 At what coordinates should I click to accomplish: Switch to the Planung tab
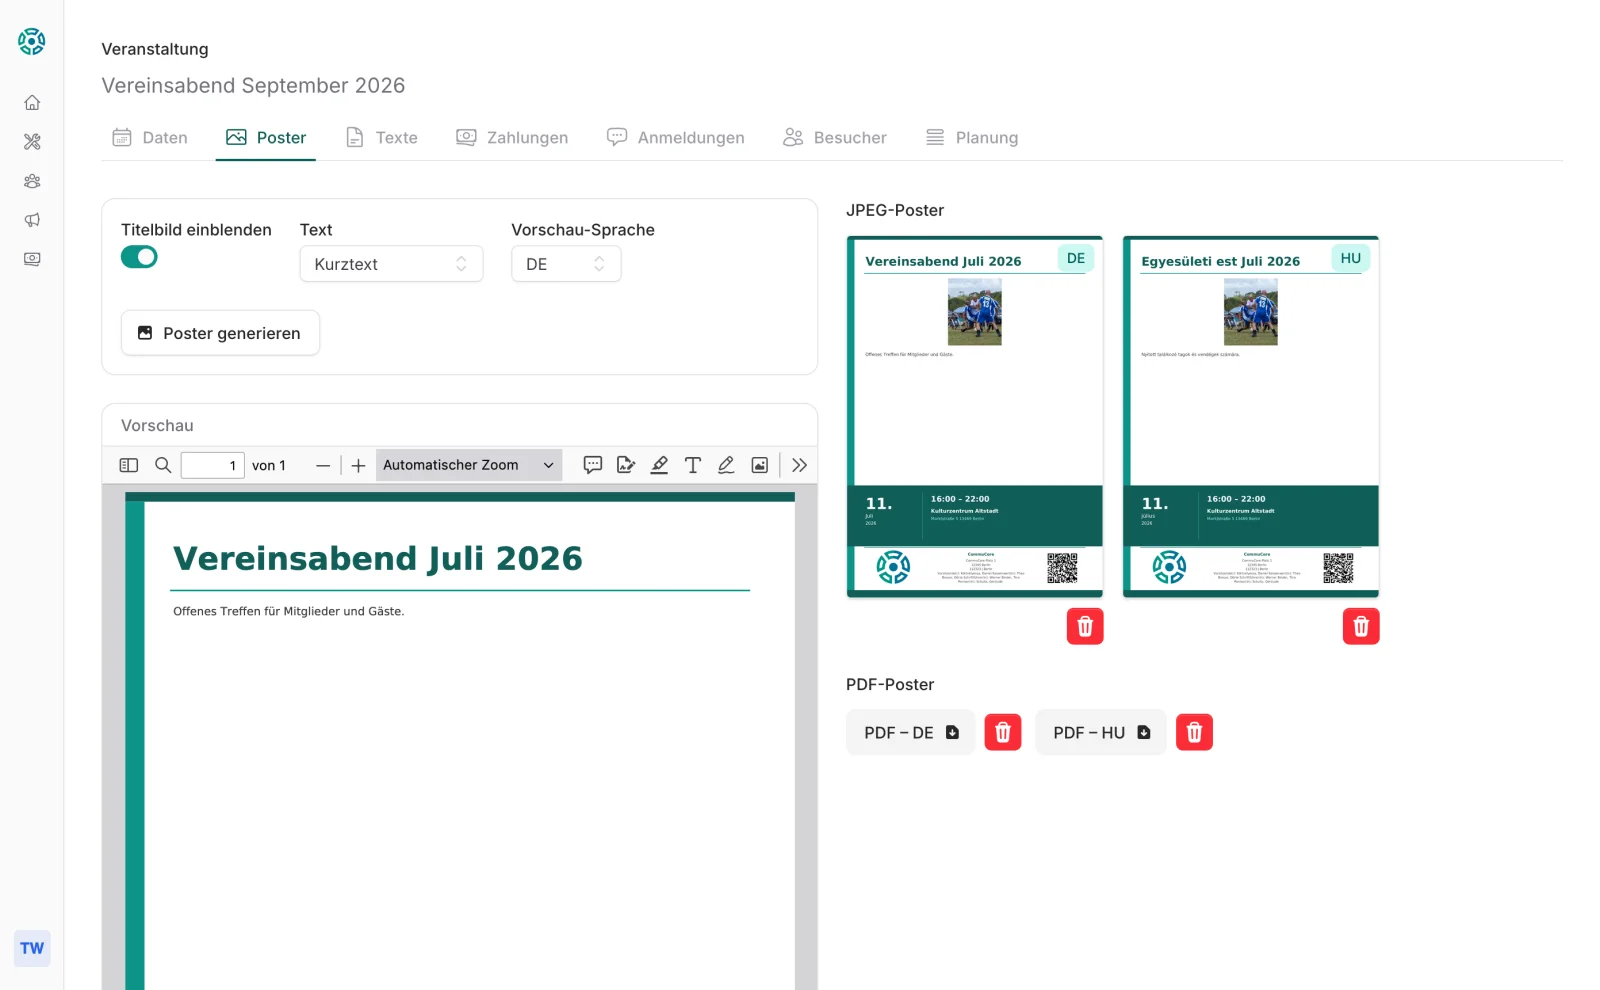point(972,138)
